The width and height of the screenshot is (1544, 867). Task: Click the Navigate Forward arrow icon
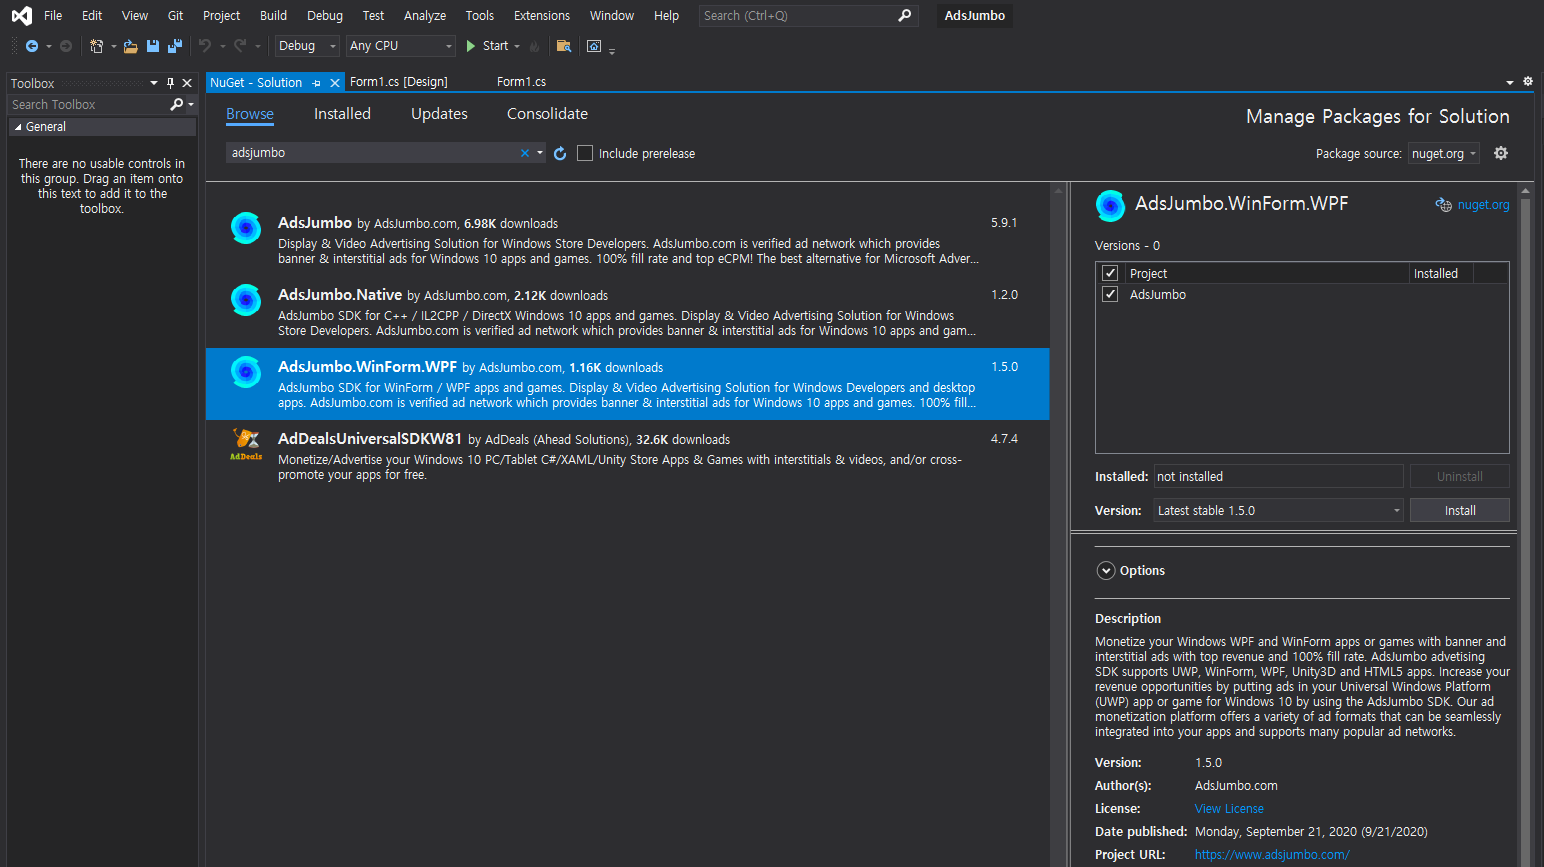[66, 46]
